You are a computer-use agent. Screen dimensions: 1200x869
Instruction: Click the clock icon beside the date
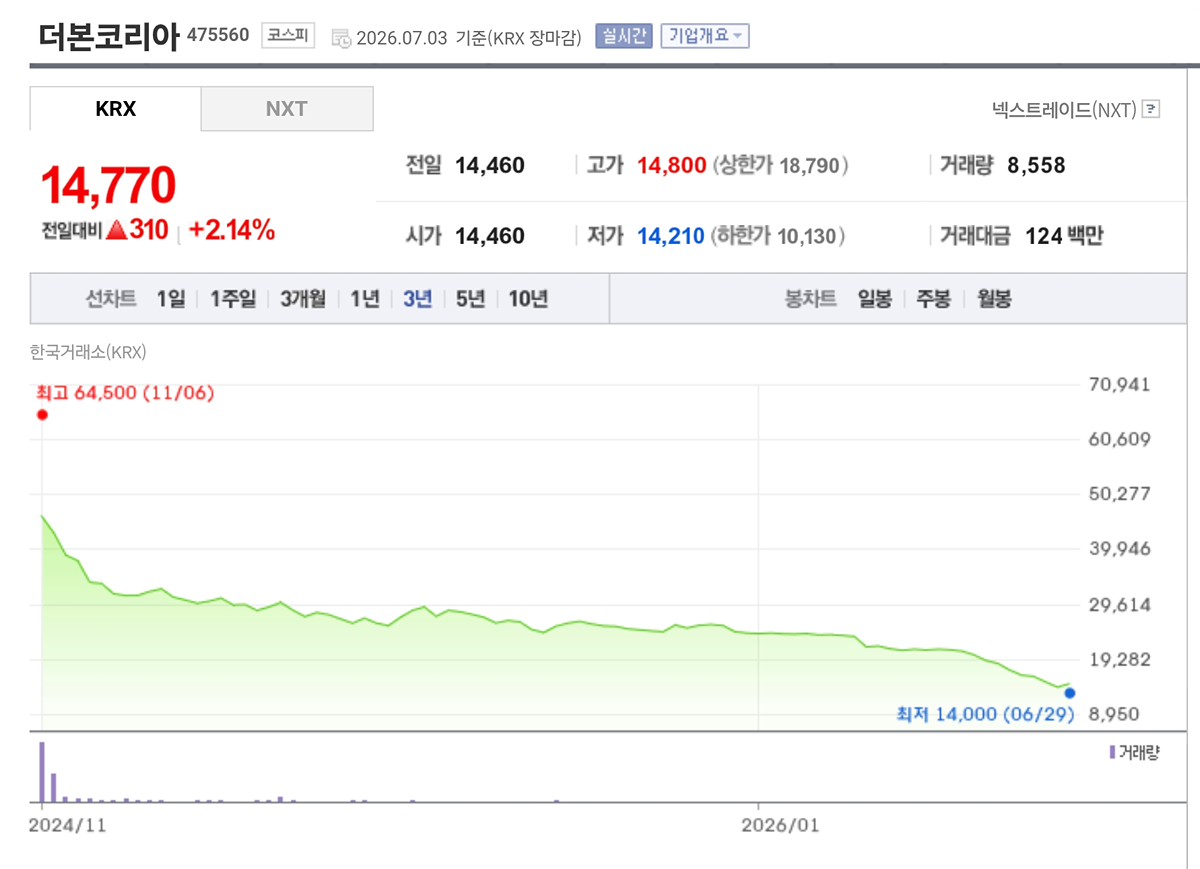pyautogui.click(x=341, y=38)
